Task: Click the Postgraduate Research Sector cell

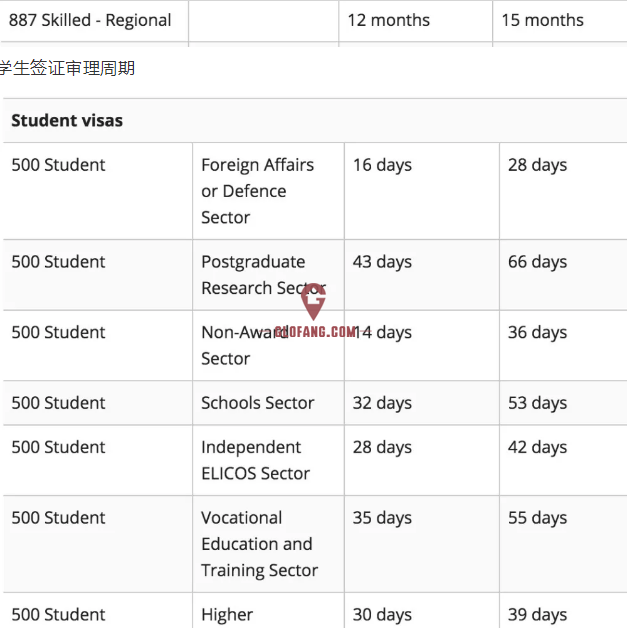Action: pyautogui.click(x=268, y=275)
